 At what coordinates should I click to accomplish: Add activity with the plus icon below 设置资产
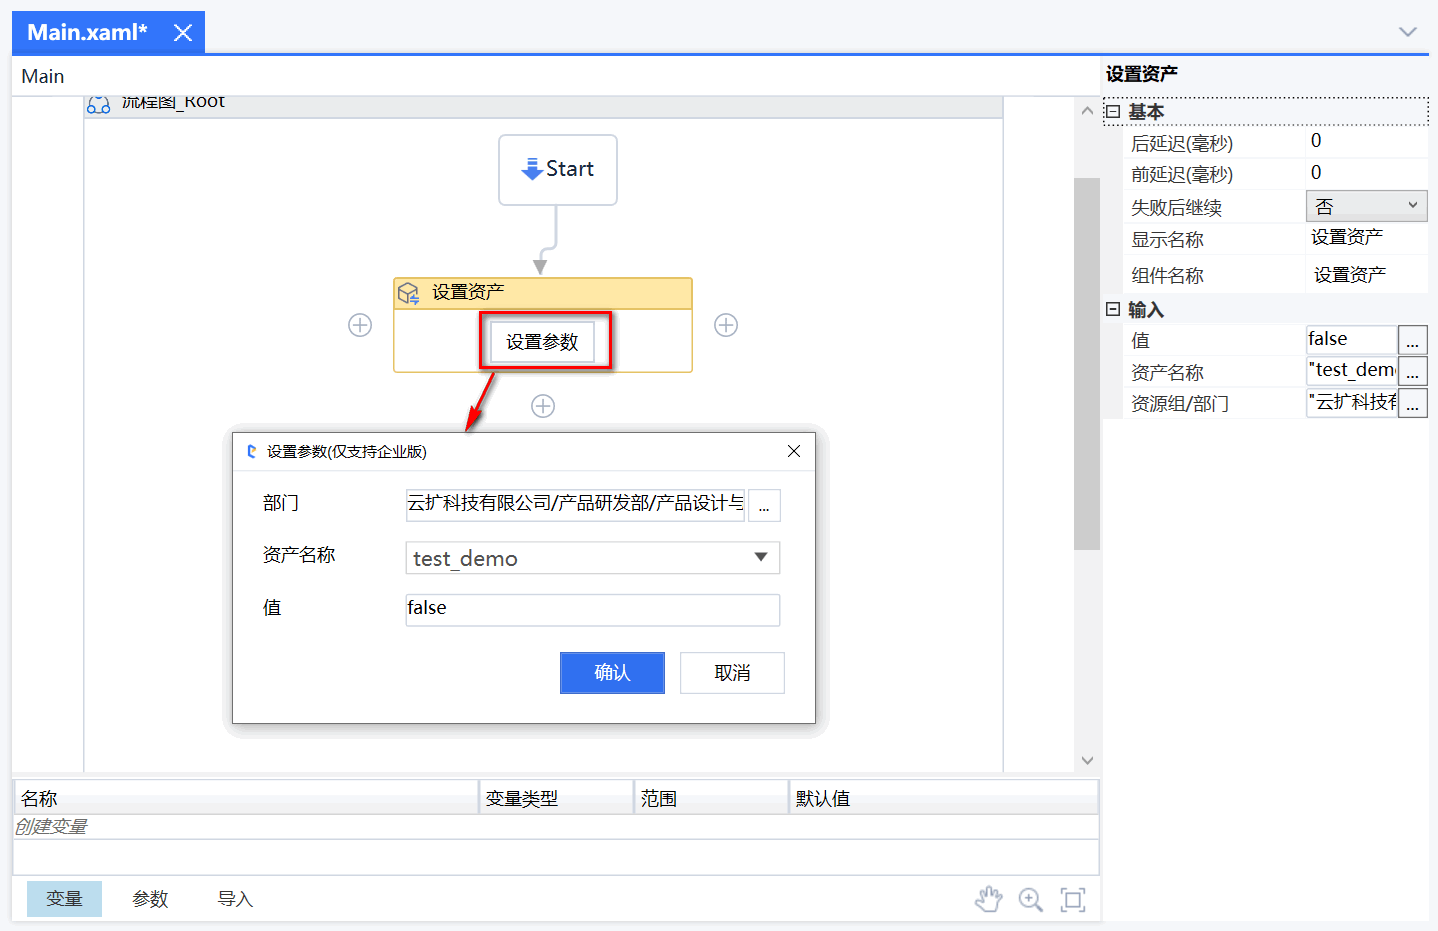543,406
